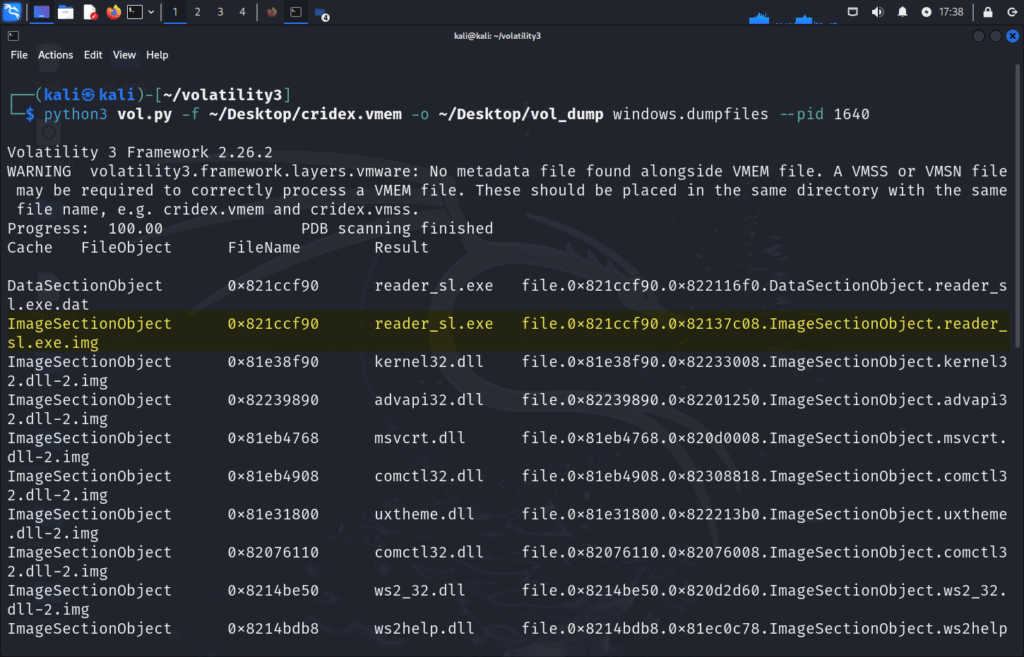Click address 0x8214bdb8 in ws2help row

pyautogui.click(x=273, y=629)
